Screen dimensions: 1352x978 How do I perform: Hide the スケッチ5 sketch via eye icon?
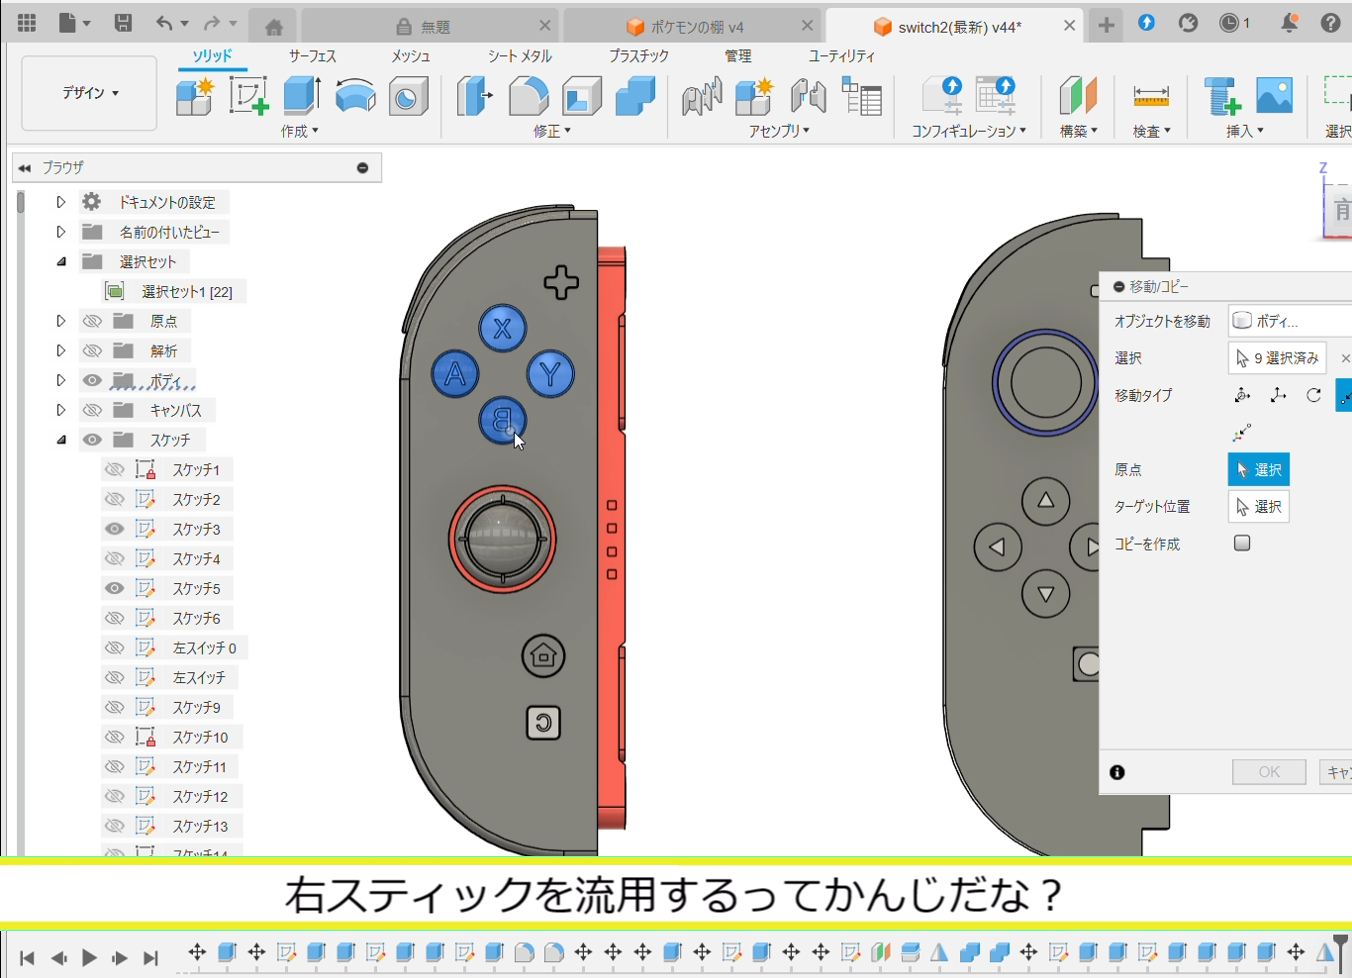point(115,588)
